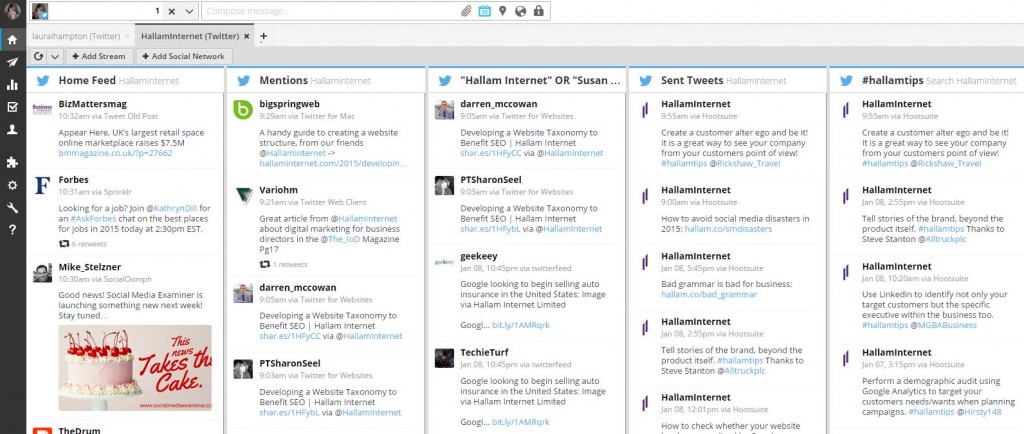Click the user profile avatar at top left

(x=12, y=11)
